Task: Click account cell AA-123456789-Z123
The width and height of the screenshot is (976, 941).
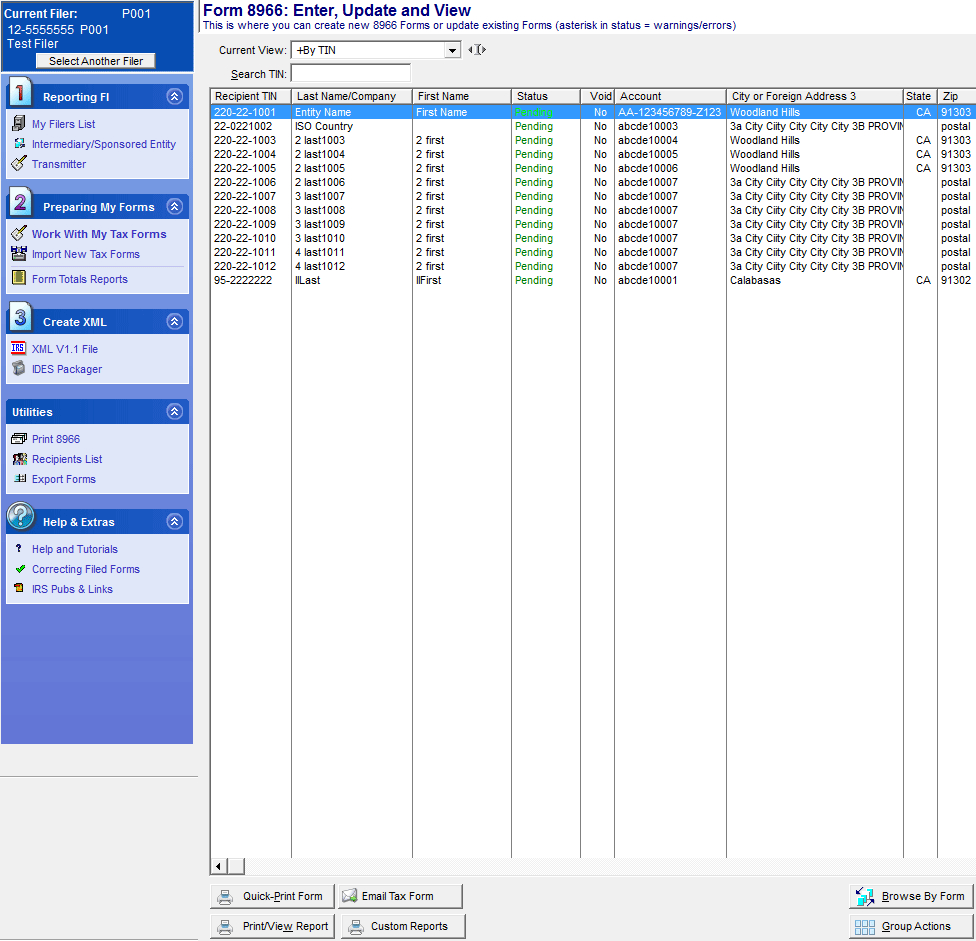Action: pos(669,112)
